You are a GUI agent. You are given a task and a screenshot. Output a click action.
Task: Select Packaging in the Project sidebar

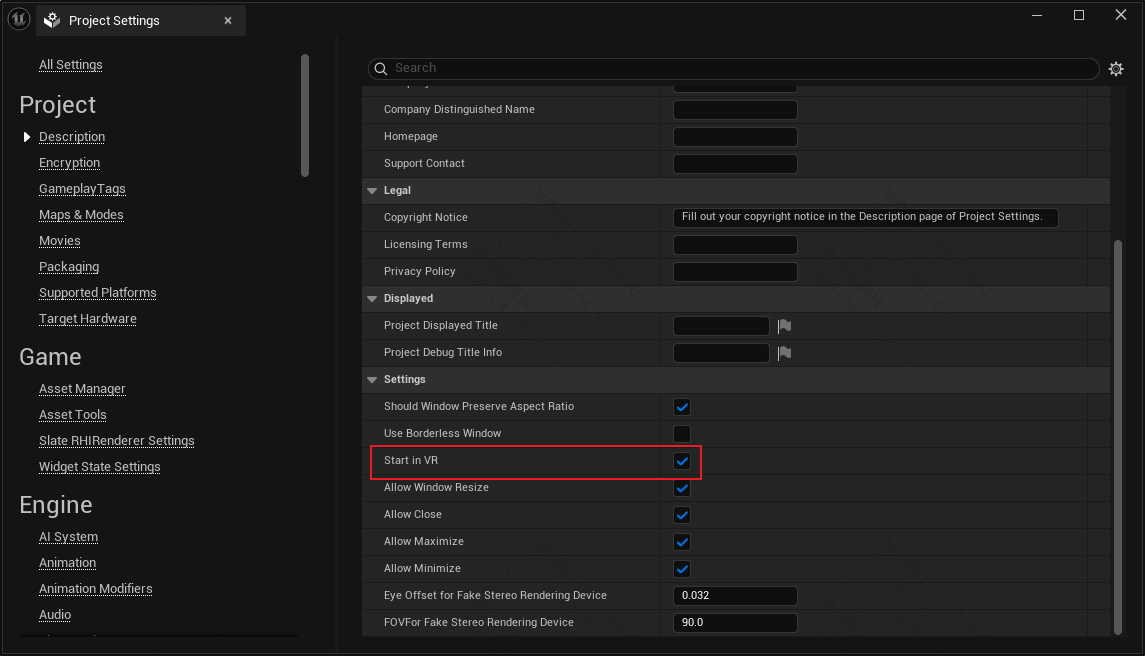point(69,267)
